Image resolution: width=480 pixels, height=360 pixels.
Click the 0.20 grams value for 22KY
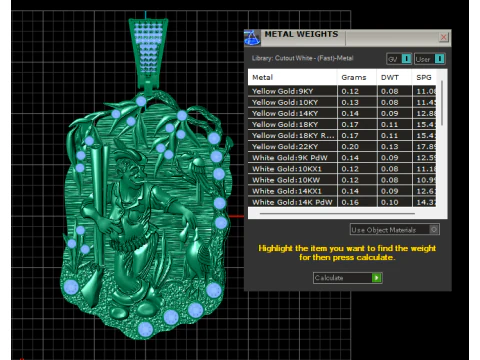[350, 147]
